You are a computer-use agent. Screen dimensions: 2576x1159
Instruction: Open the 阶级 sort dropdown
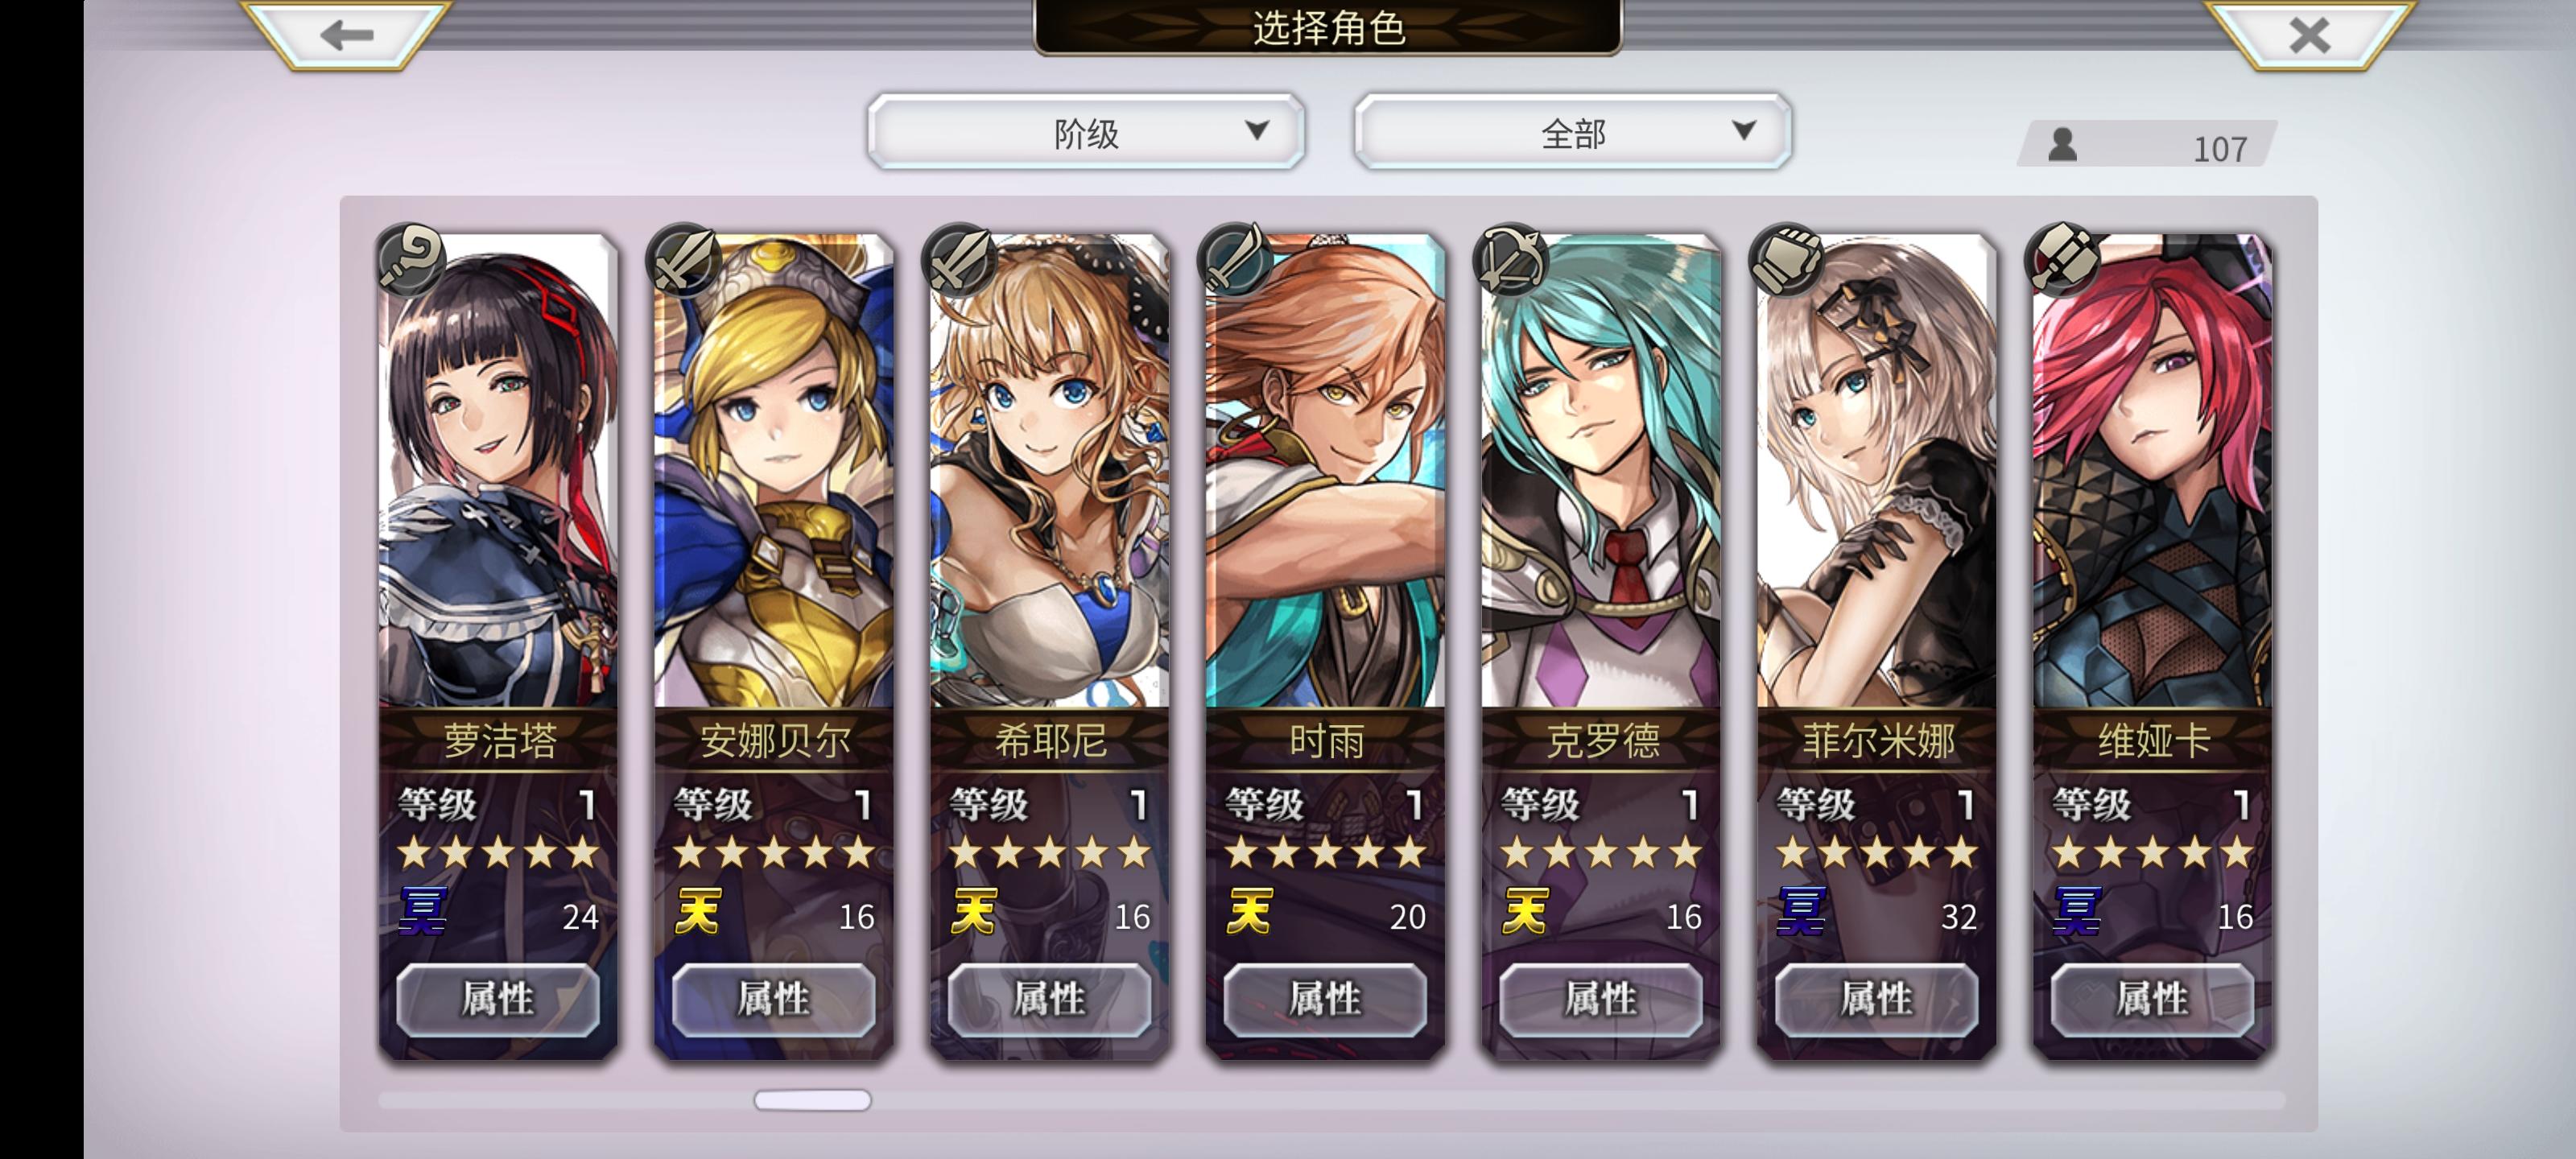1086,132
